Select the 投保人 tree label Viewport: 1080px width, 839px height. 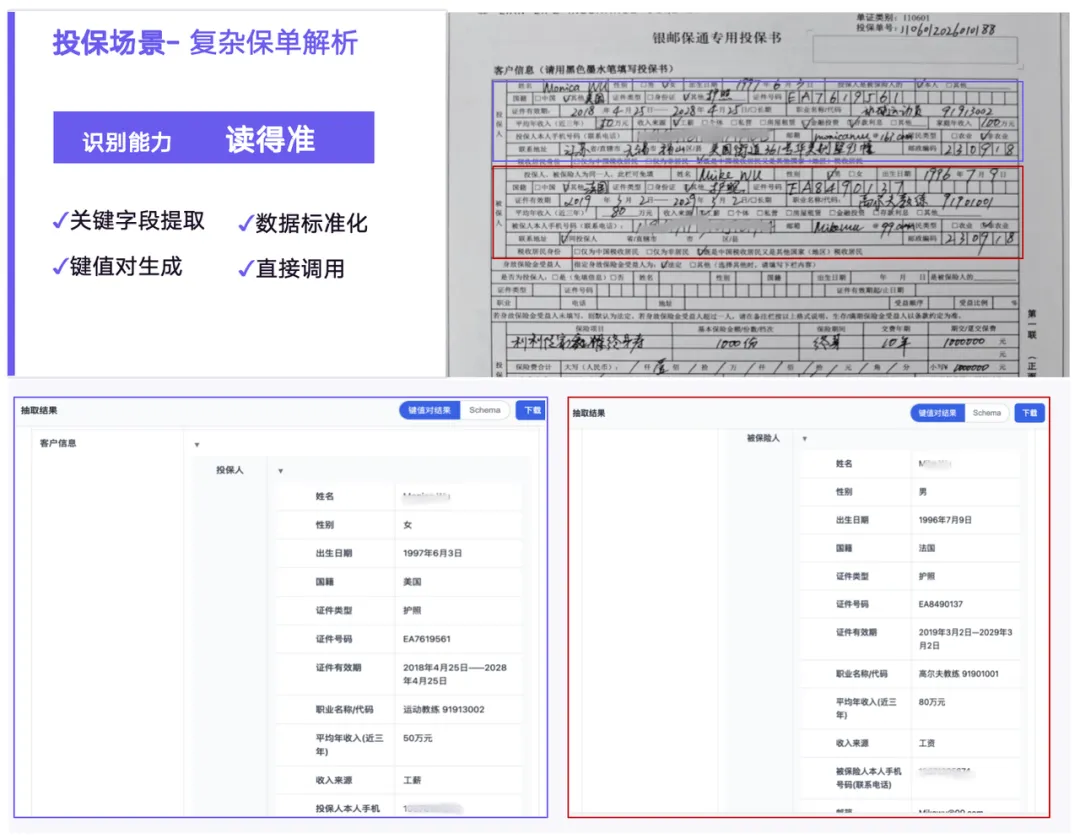(229, 470)
